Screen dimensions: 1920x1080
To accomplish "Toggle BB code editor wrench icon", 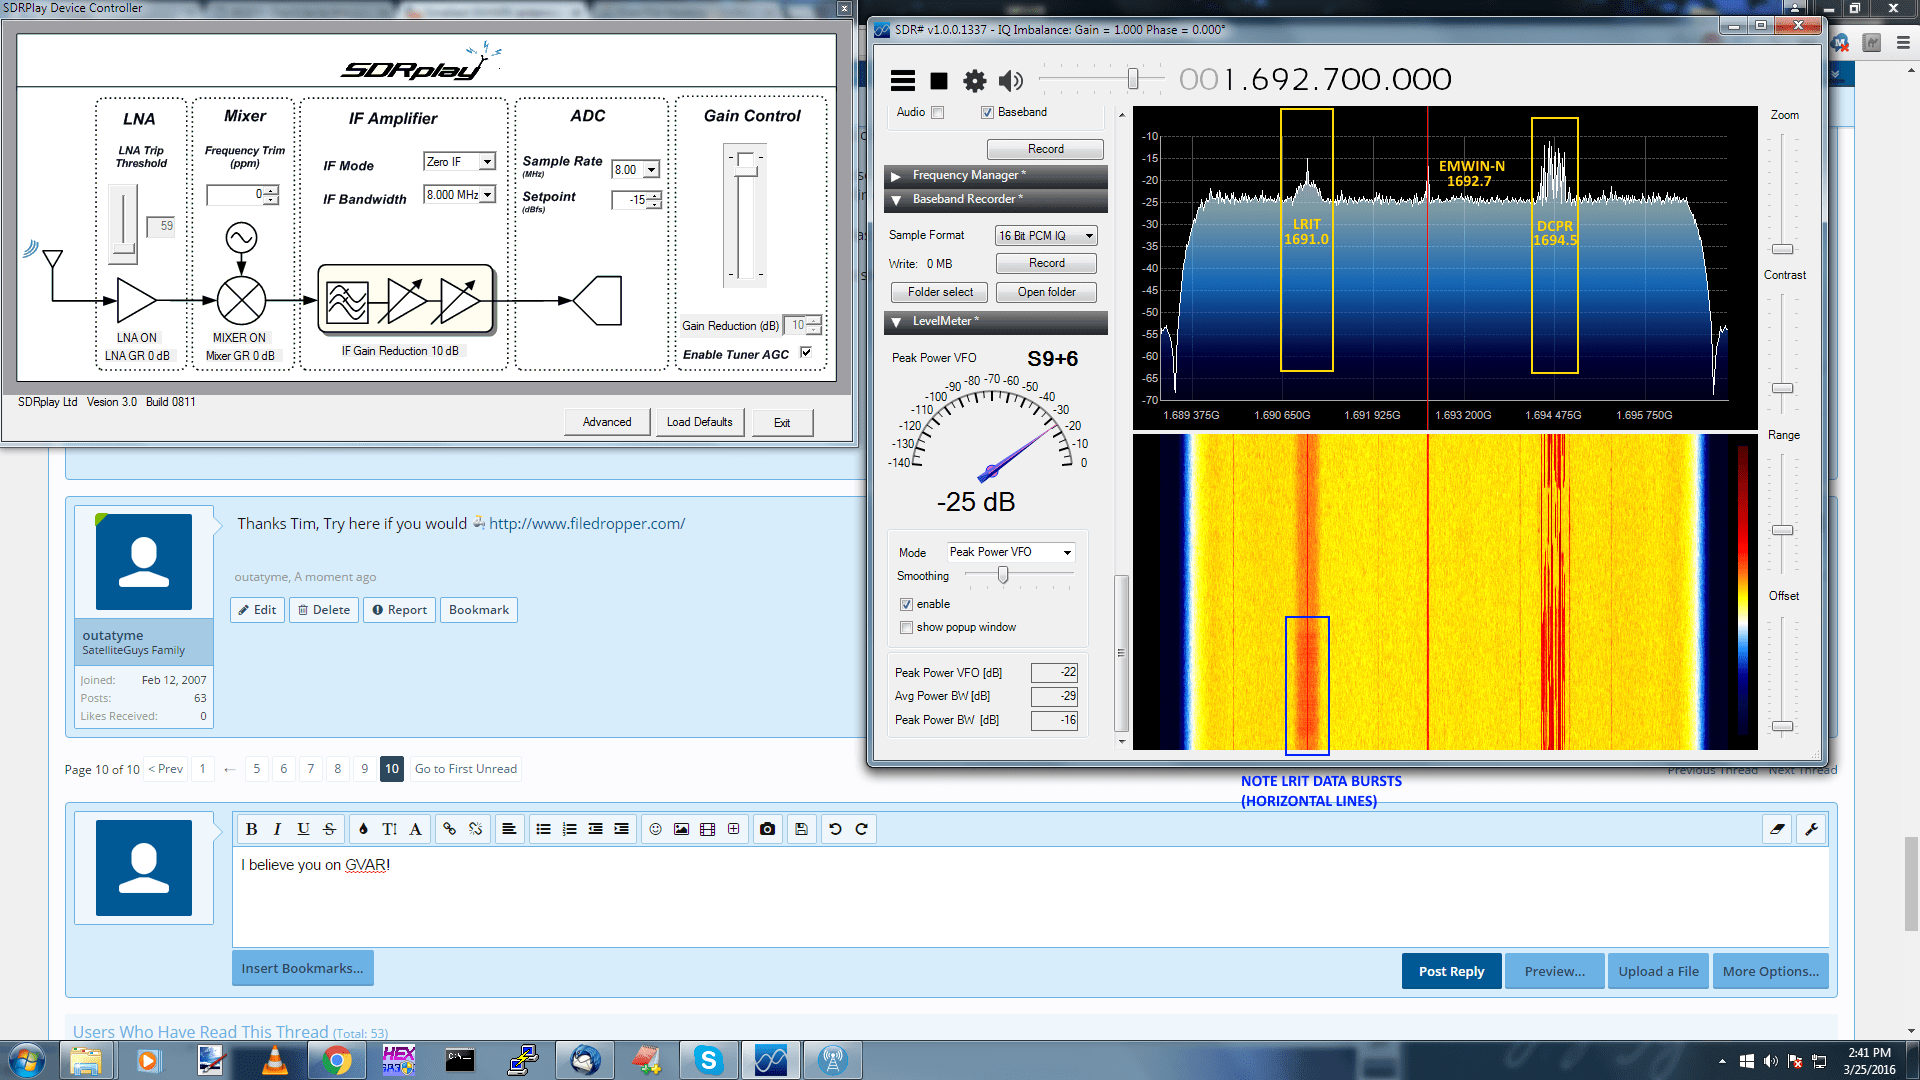I will click(x=1811, y=829).
